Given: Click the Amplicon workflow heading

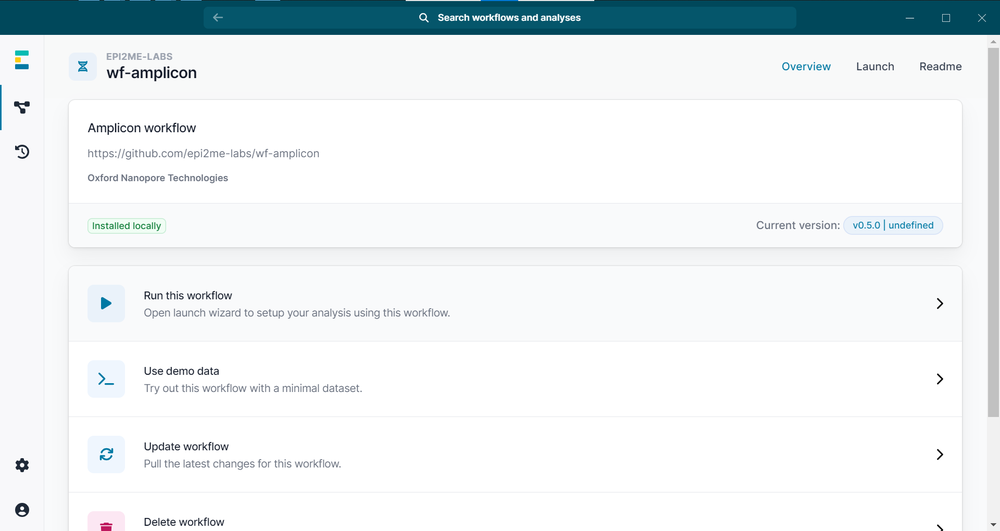Looking at the screenshot, I should pyautogui.click(x=142, y=127).
